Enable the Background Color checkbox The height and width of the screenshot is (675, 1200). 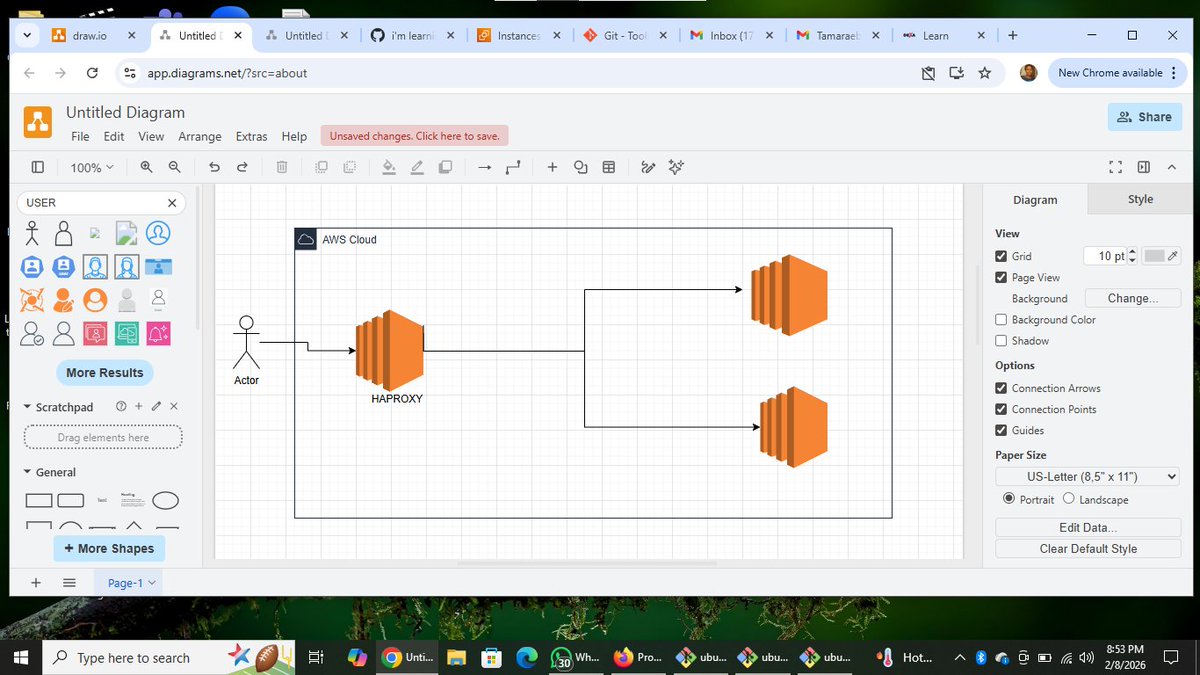coord(1001,320)
